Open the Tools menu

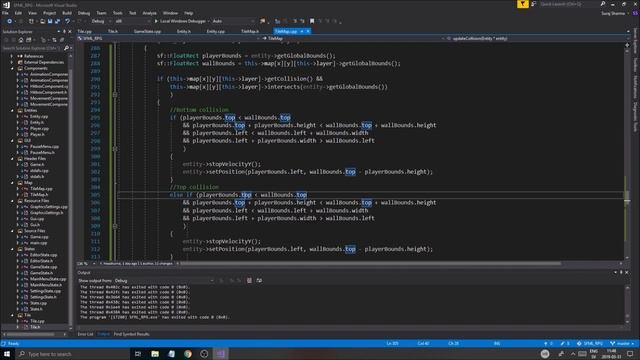[118, 13]
